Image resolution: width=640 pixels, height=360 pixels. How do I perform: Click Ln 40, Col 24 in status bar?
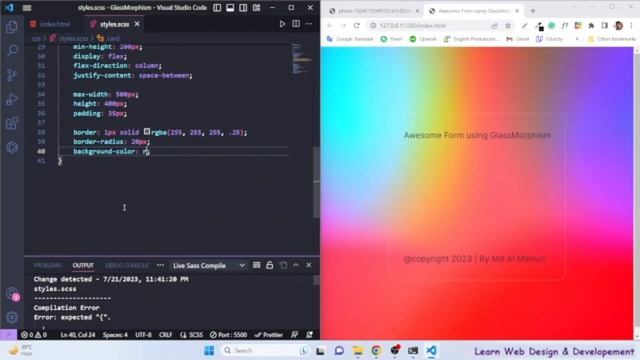tap(78, 335)
